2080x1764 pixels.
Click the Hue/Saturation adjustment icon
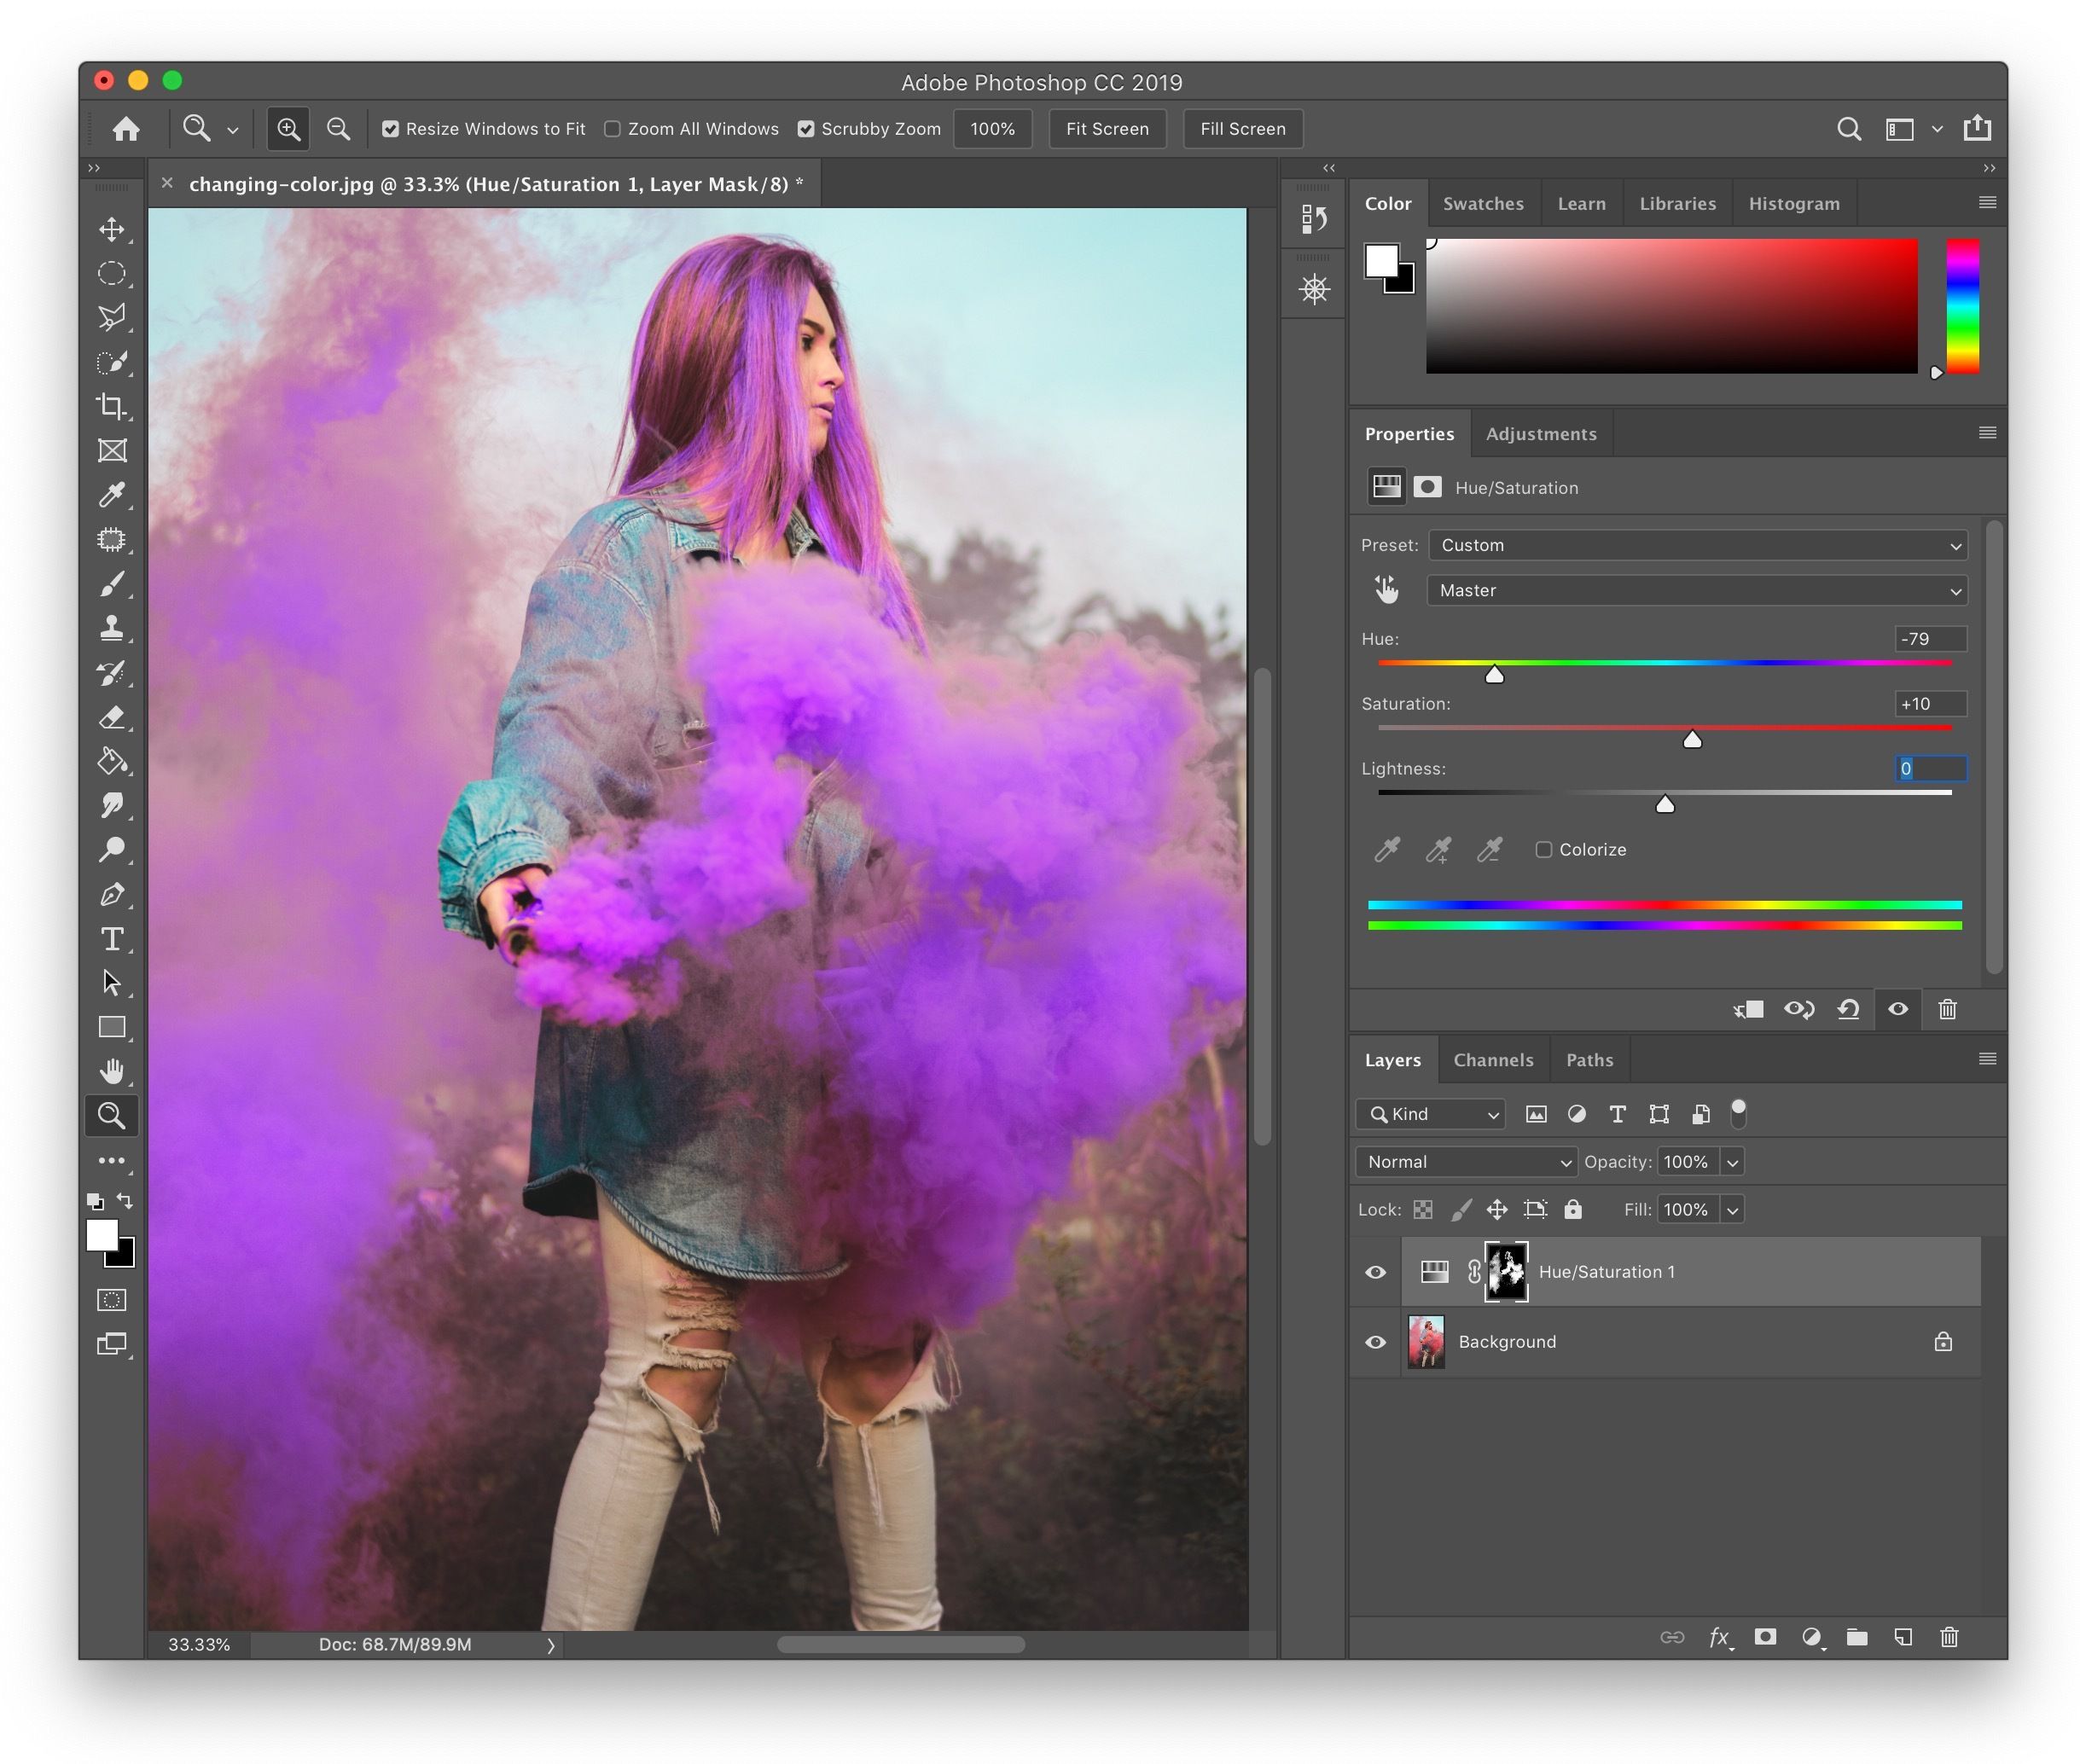point(1385,486)
